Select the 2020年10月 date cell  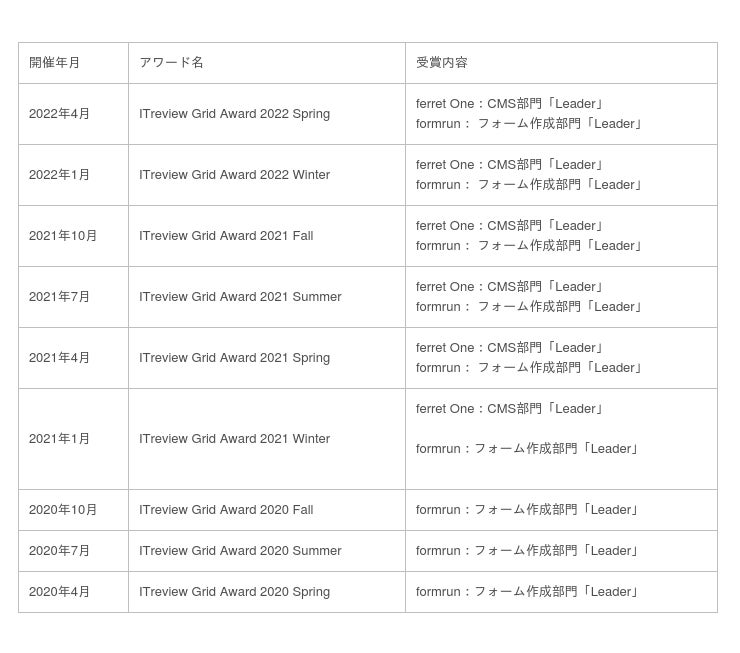click(x=63, y=510)
